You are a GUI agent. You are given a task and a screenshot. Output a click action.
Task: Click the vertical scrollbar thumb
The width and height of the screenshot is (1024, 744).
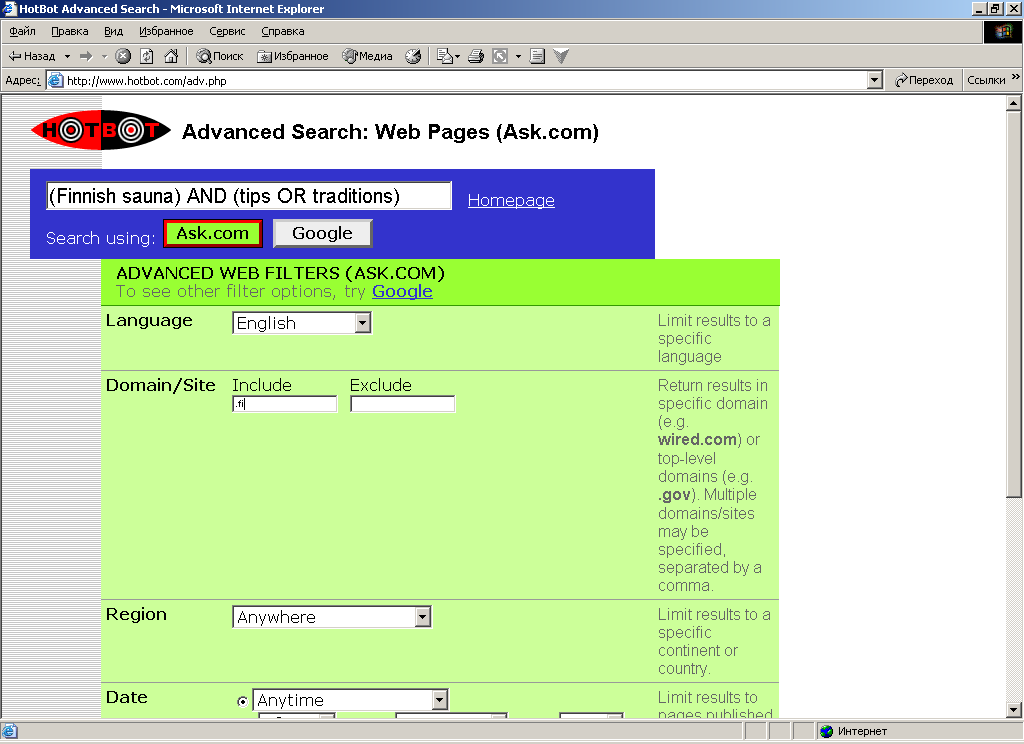click(1014, 304)
